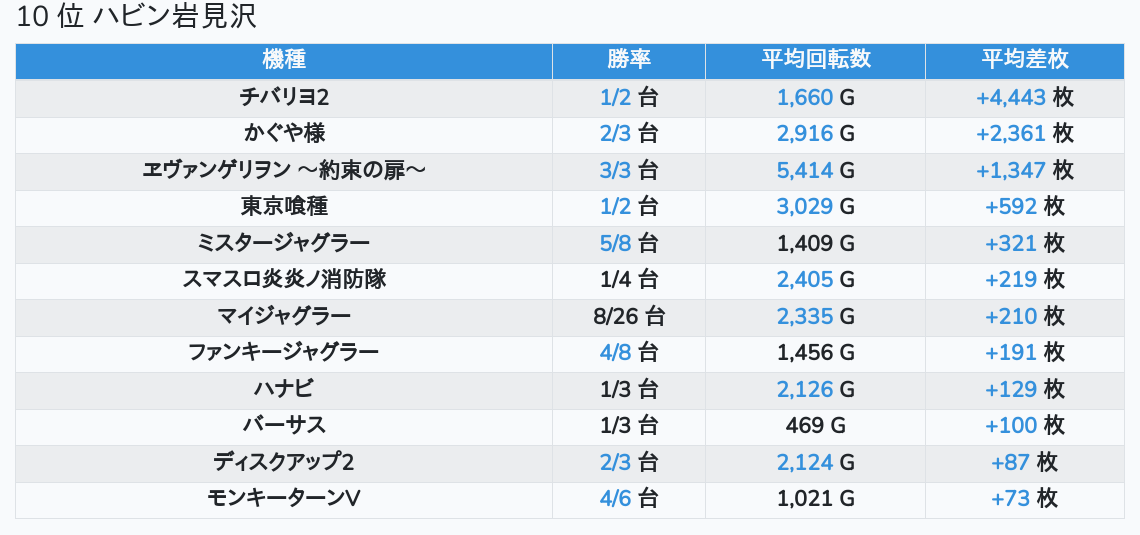This screenshot has width=1140, height=535.
Task: Click the 5,414 G average spins value
Action: [x=815, y=170]
